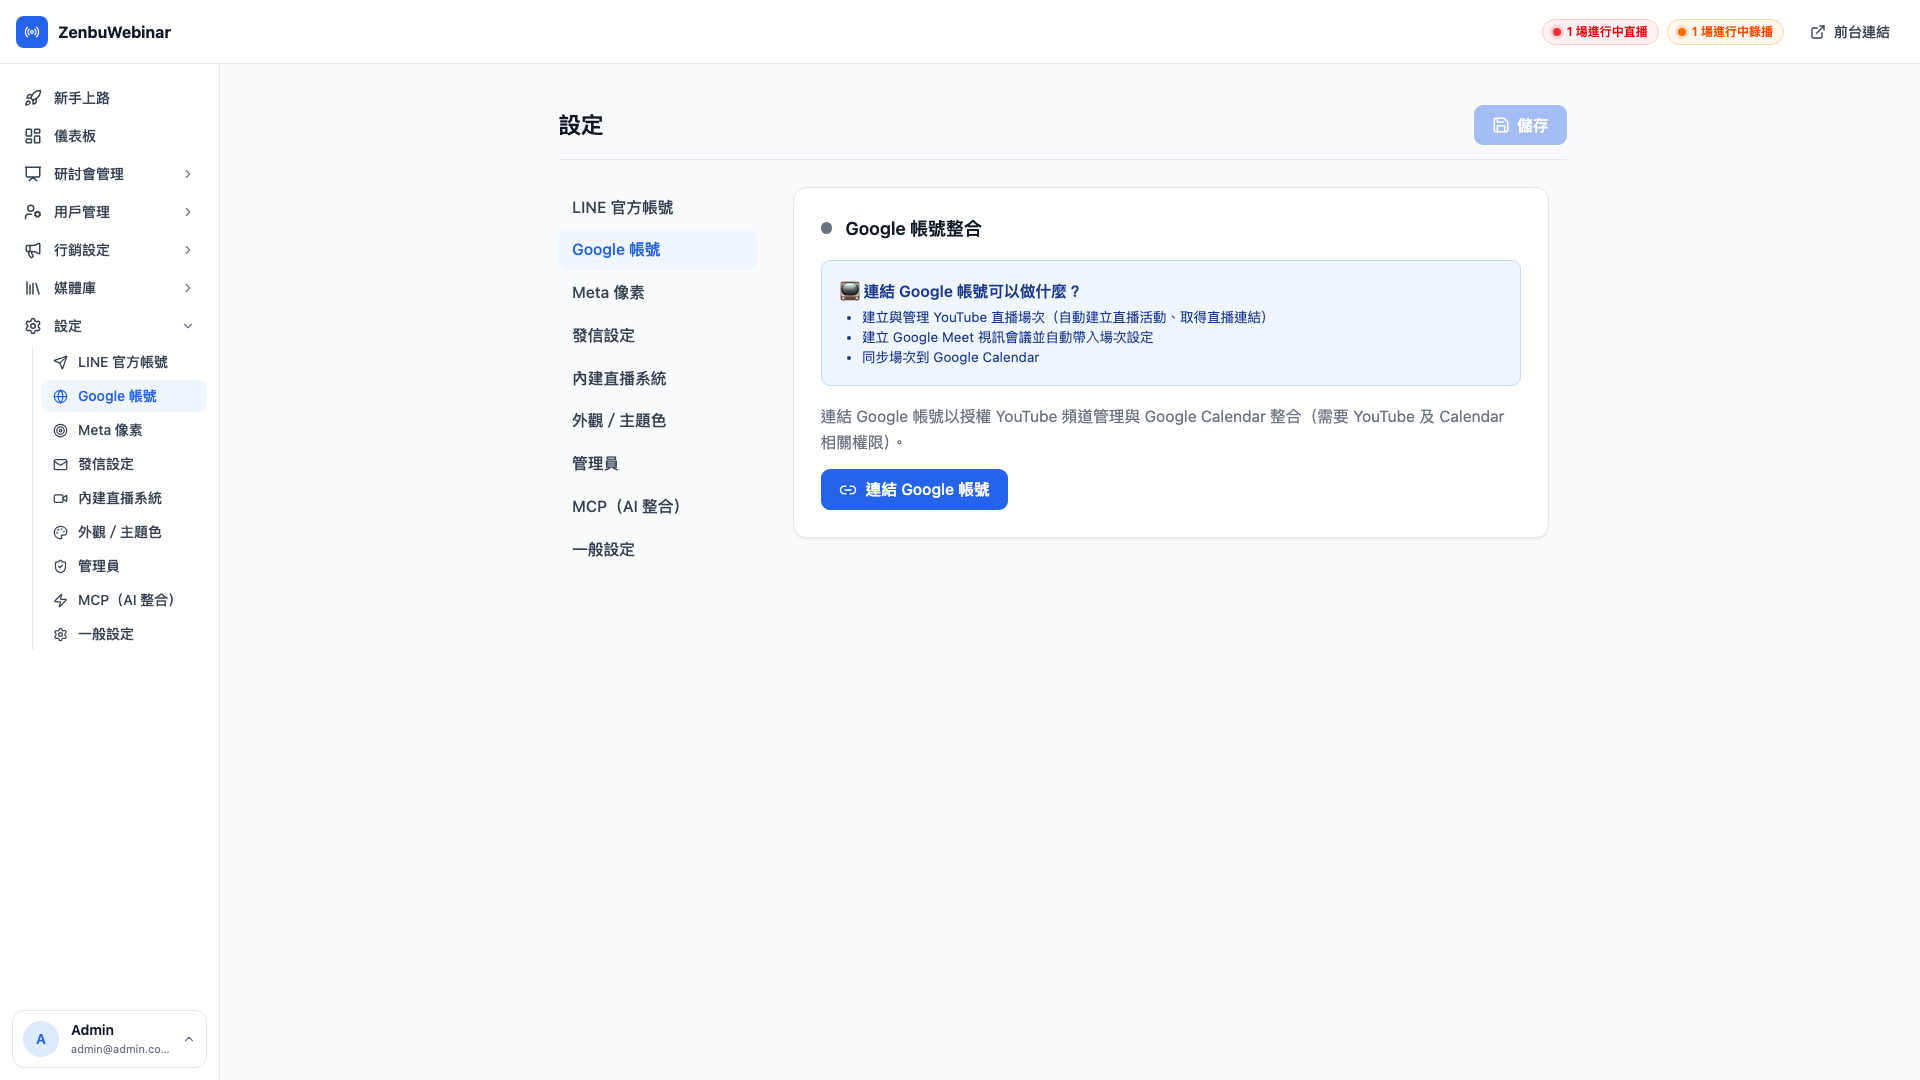Open 用戶管理 in the sidebar
This screenshot has height=1080, width=1920.
(x=110, y=212)
